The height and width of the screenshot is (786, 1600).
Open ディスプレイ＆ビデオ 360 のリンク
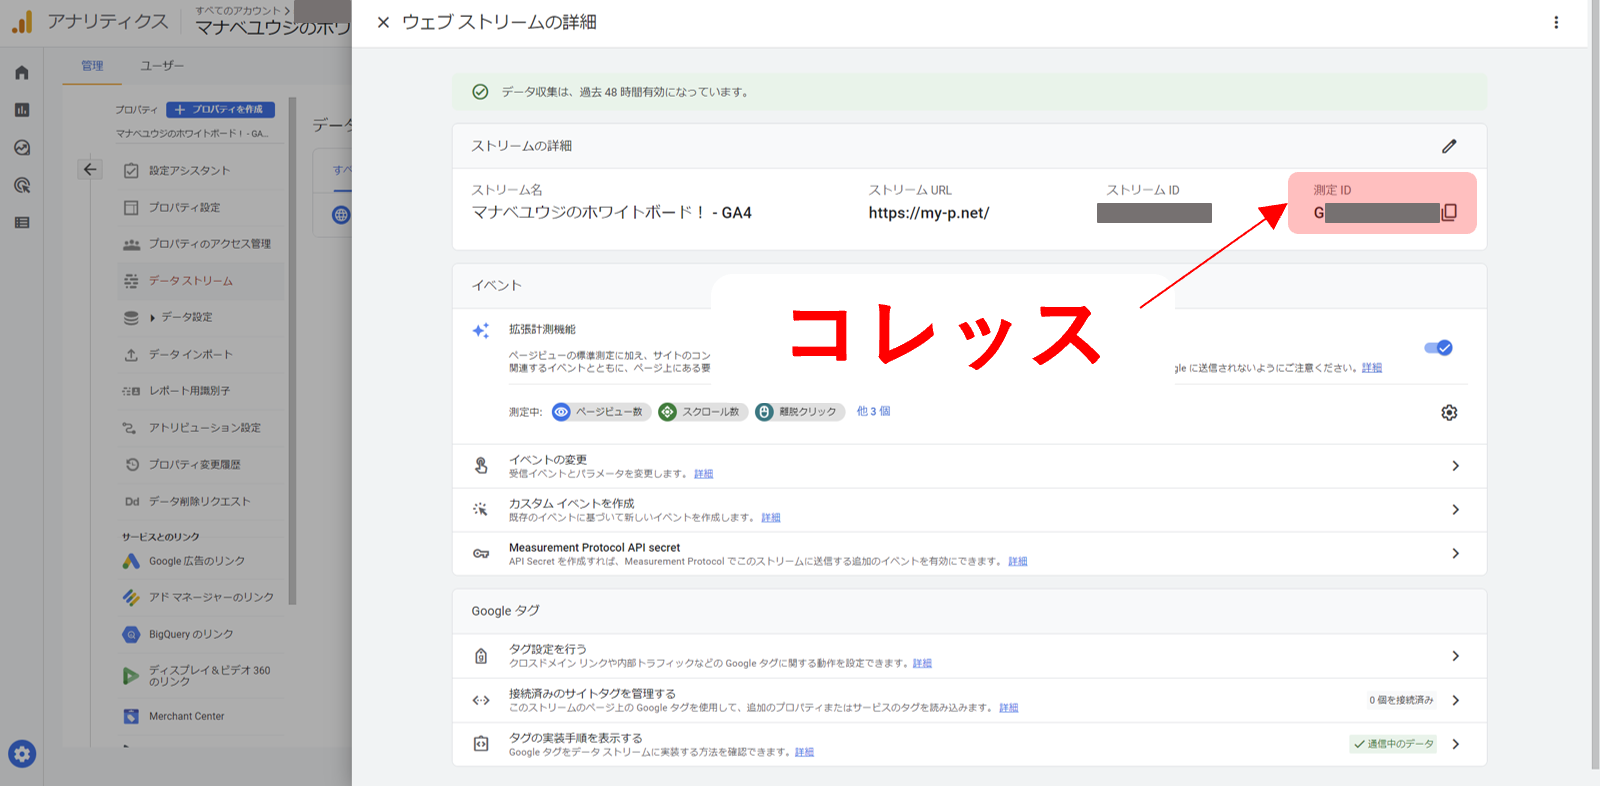tap(202, 676)
